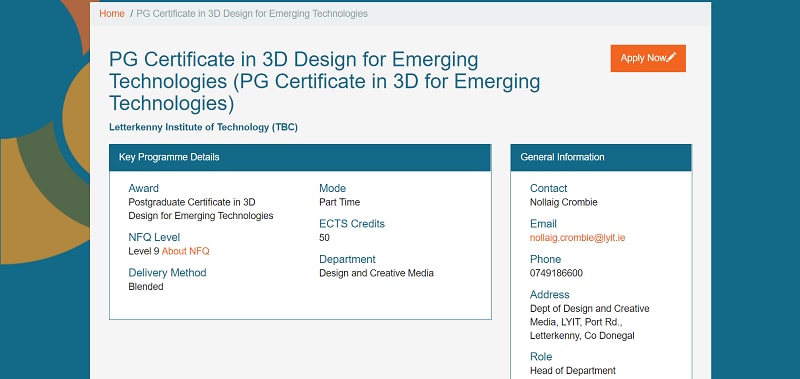
Task: Click the Dept of Design address text
Action: coord(590,322)
